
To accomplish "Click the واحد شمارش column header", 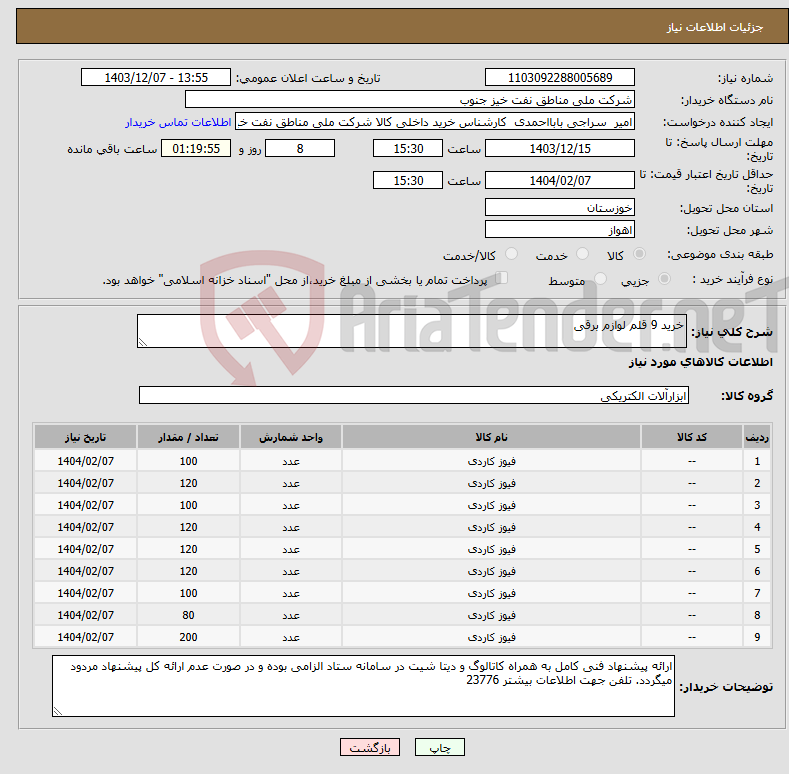I will tap(291, 437).
